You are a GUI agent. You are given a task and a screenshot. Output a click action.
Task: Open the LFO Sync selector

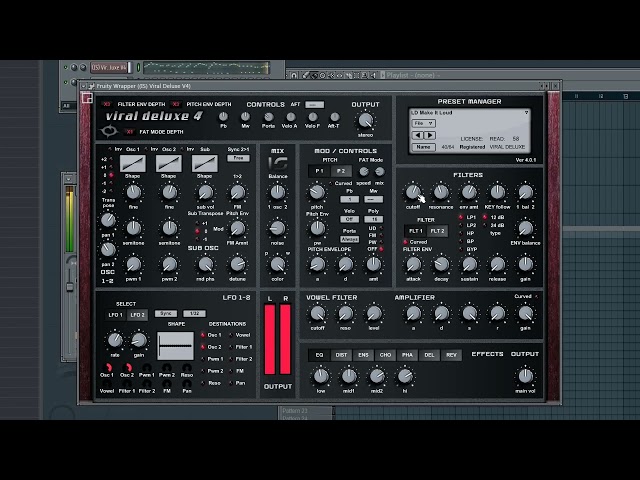click(x=166, y=313)
